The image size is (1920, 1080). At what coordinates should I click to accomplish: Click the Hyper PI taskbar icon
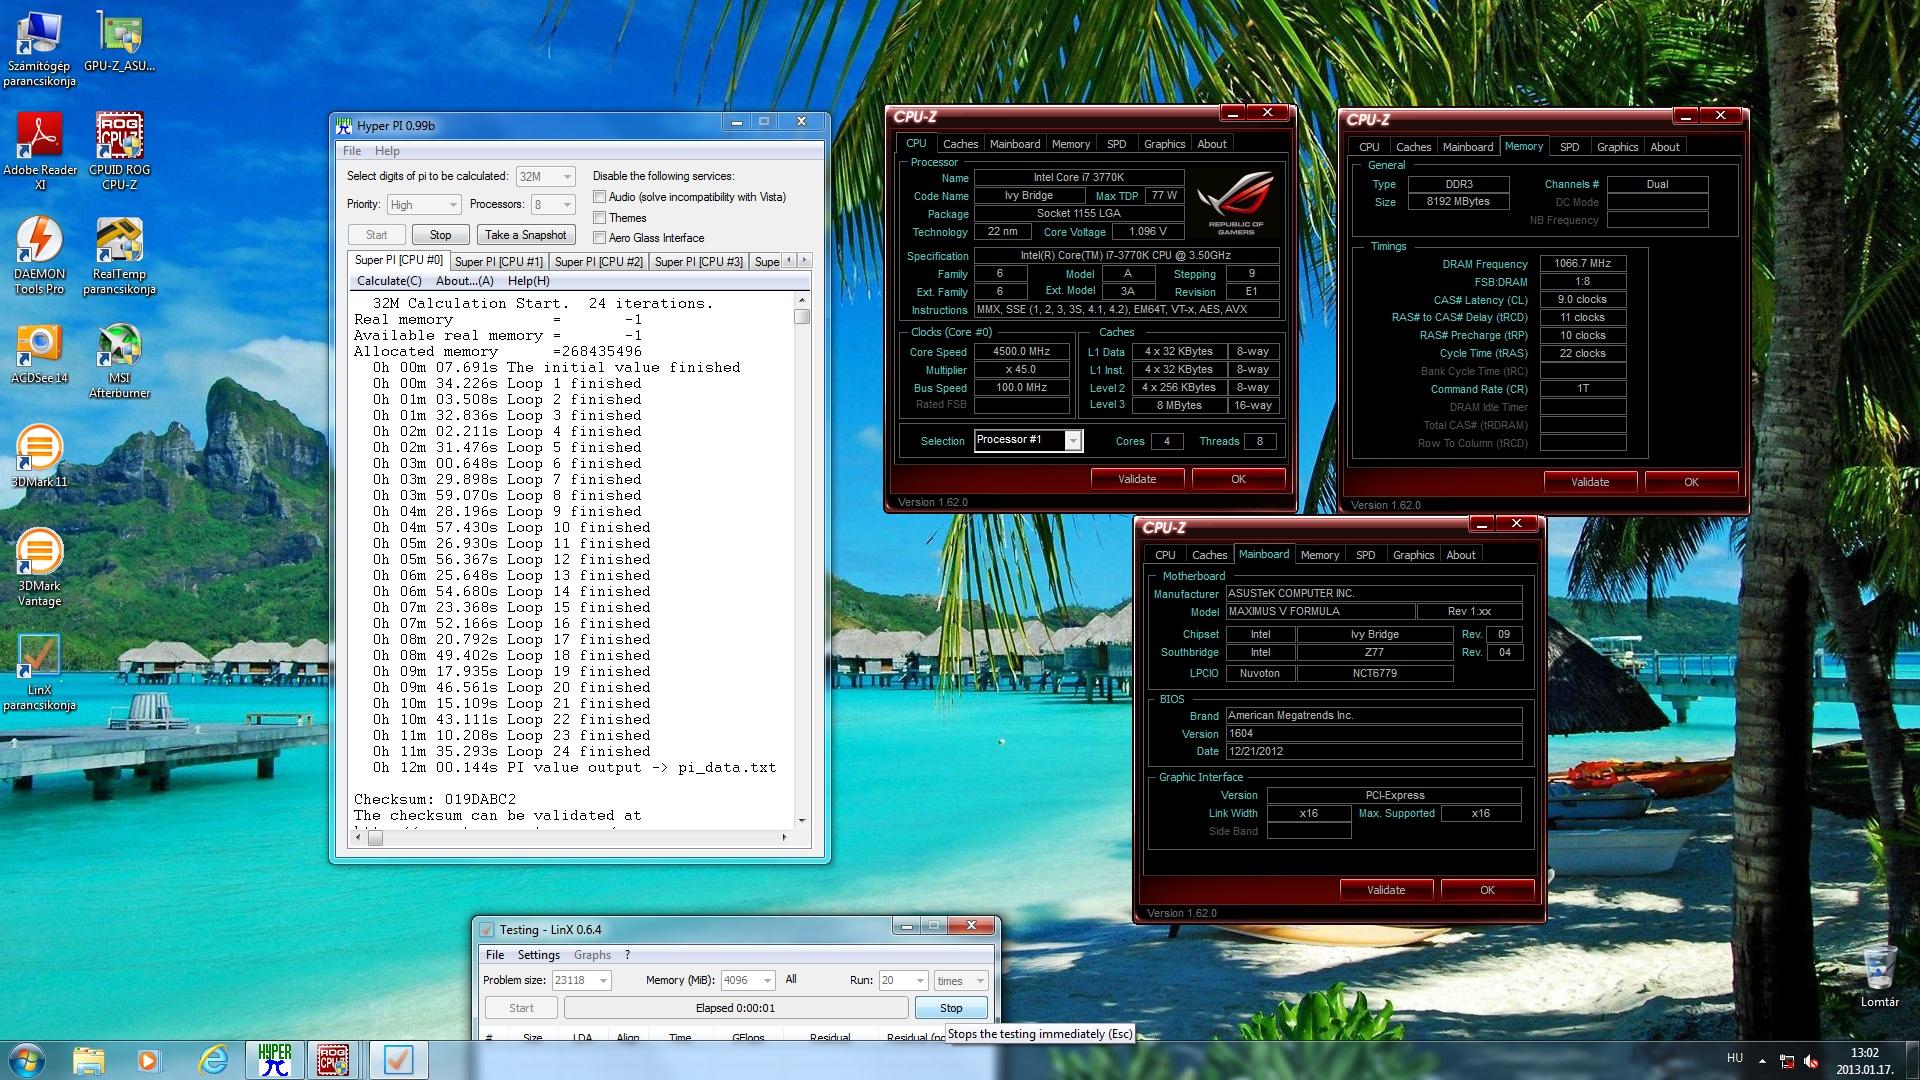[274, 1059]
